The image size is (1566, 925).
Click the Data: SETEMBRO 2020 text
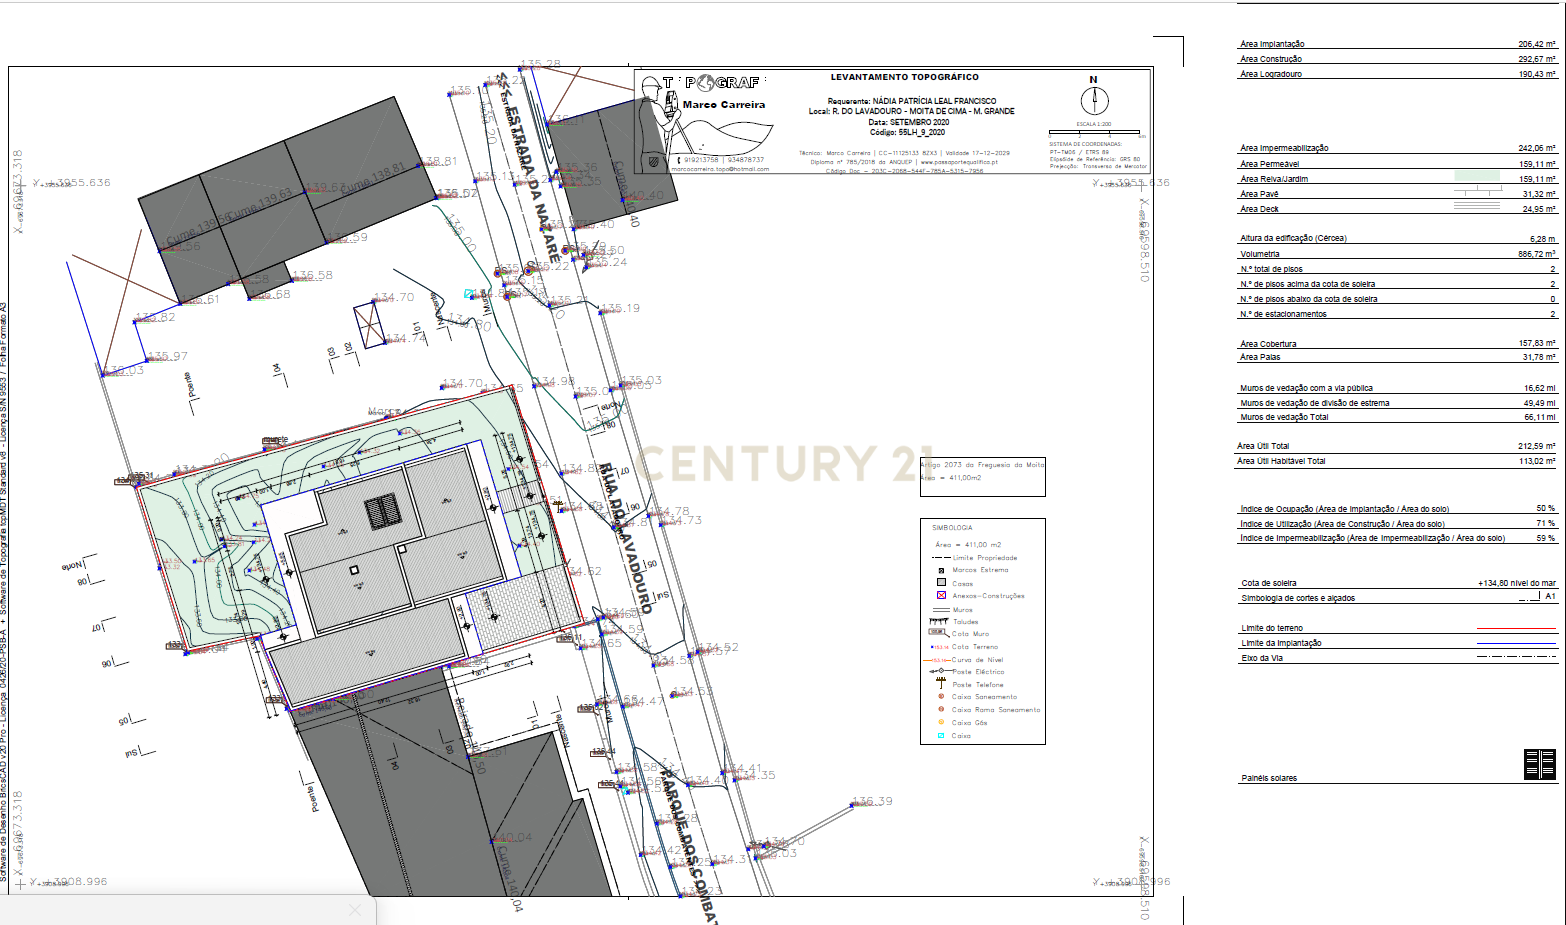tap(908, 122)
